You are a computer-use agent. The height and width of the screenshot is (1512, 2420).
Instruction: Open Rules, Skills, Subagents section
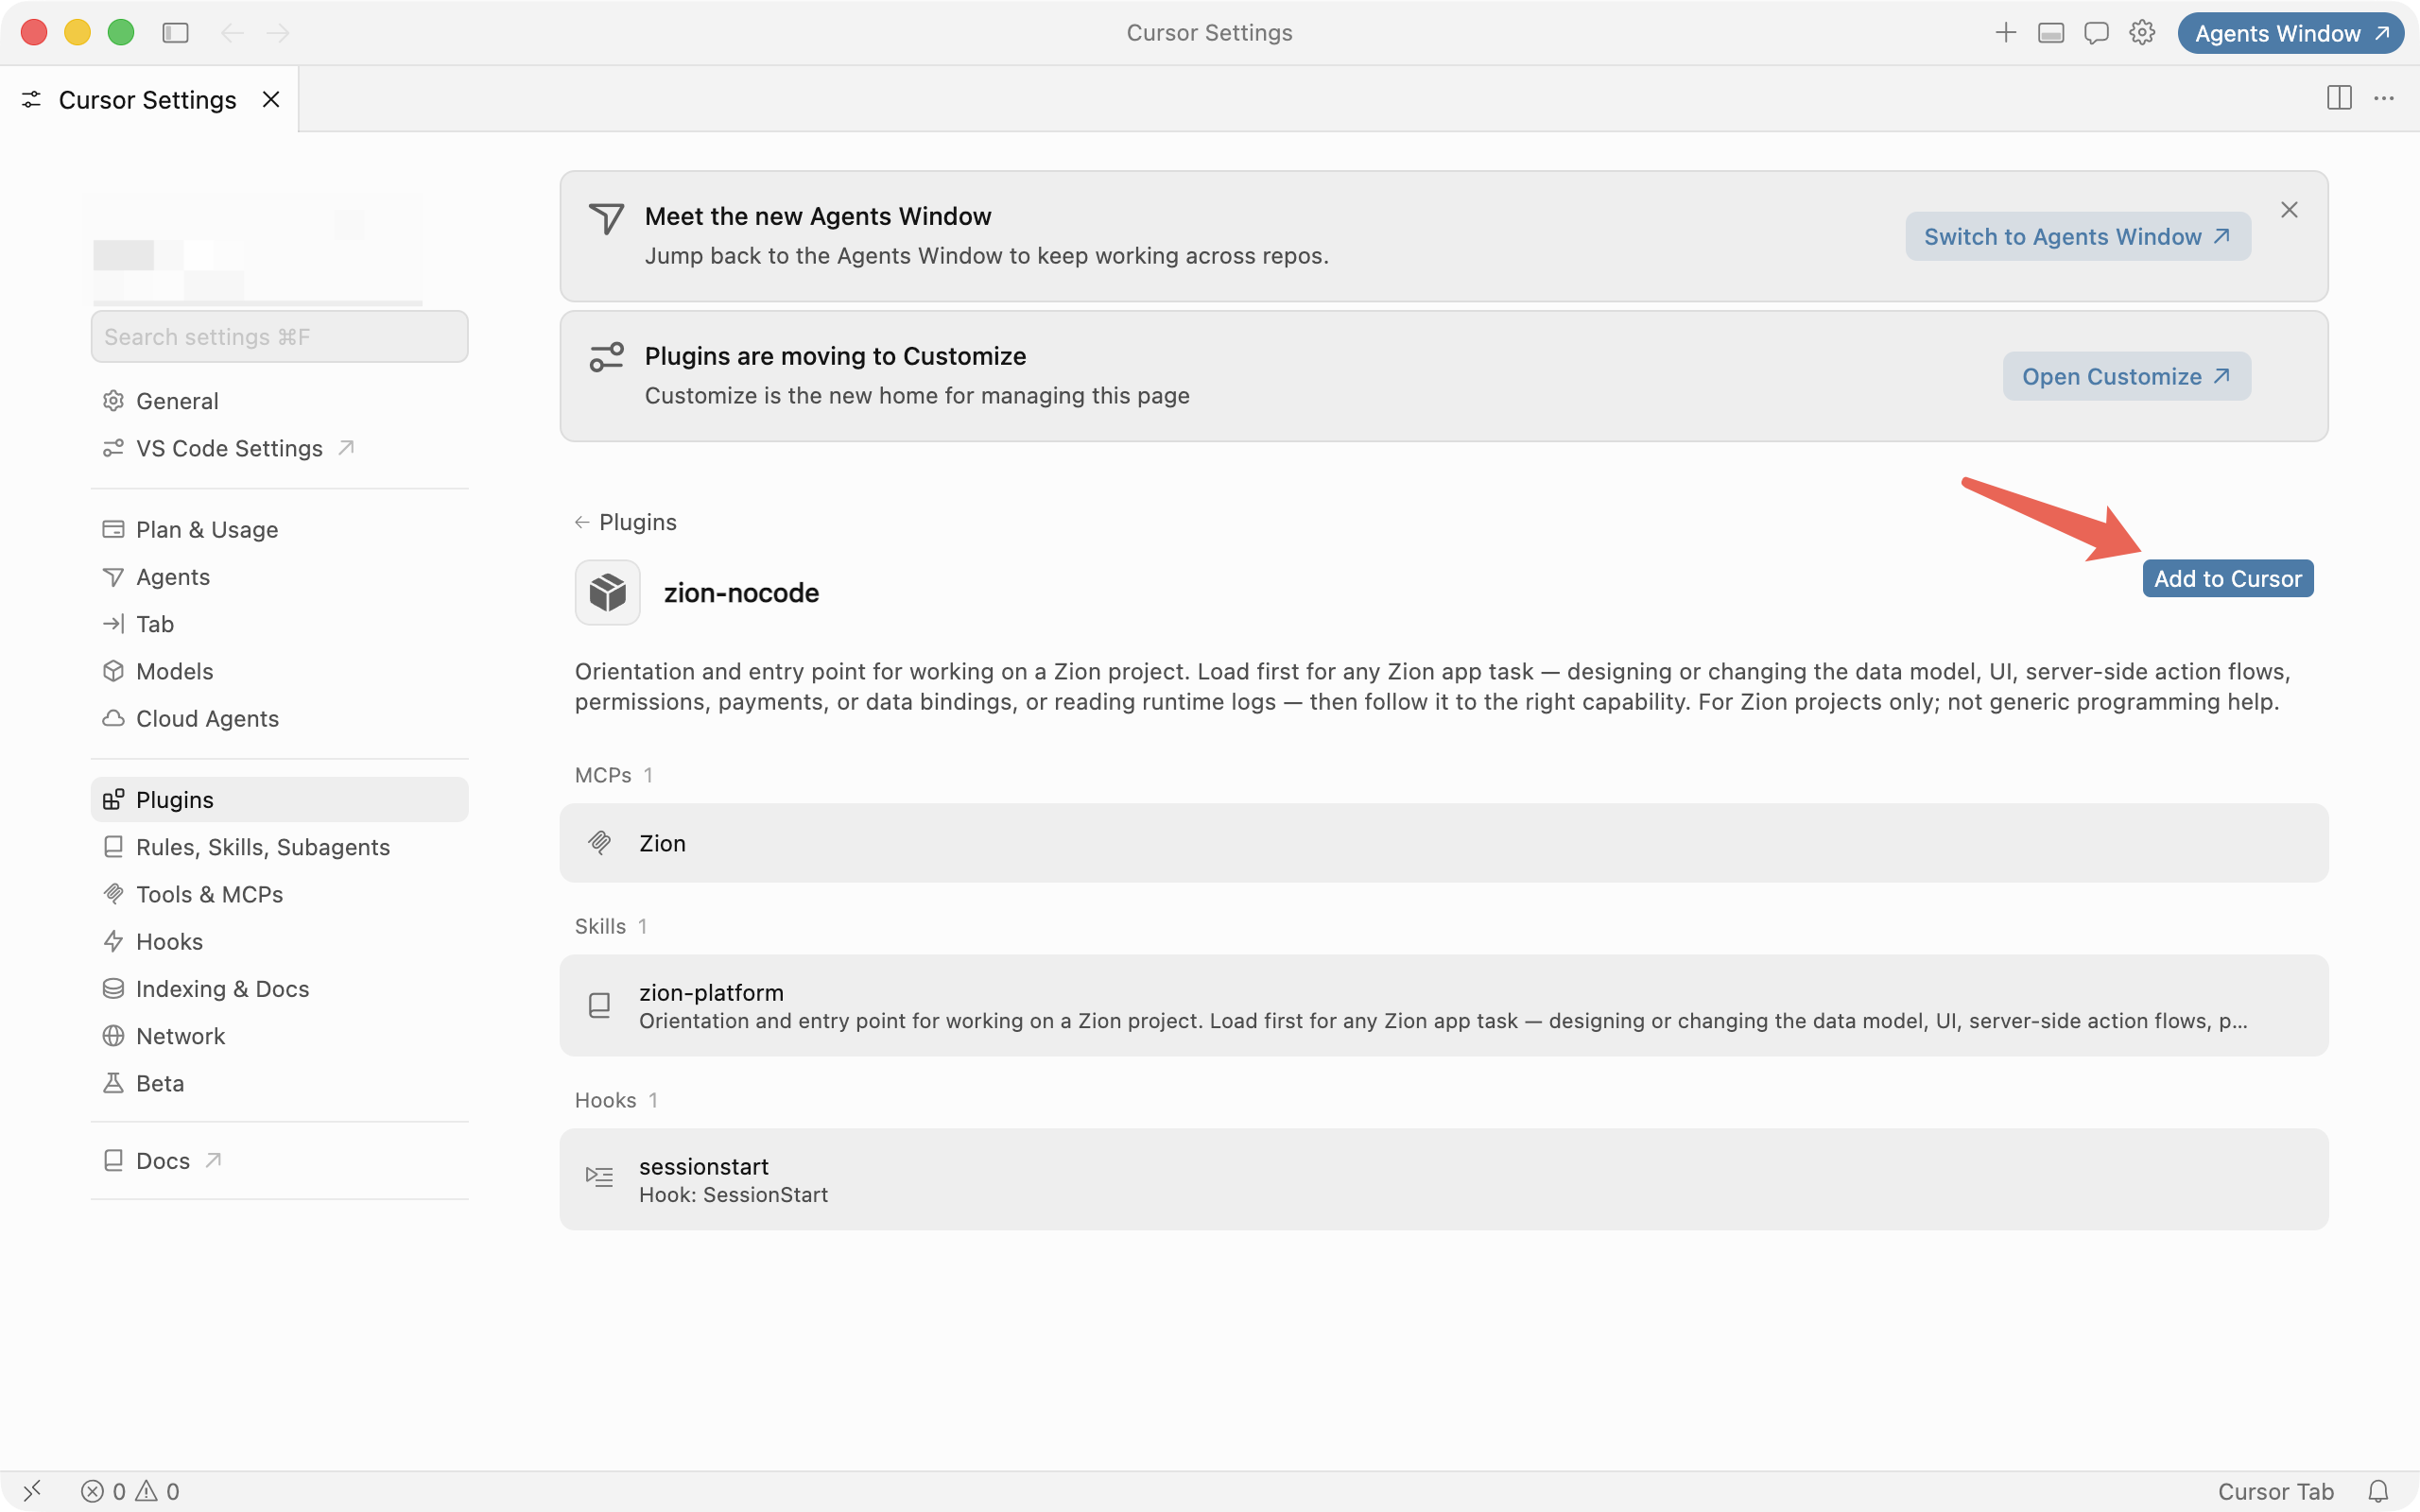(x=279, y=847)
